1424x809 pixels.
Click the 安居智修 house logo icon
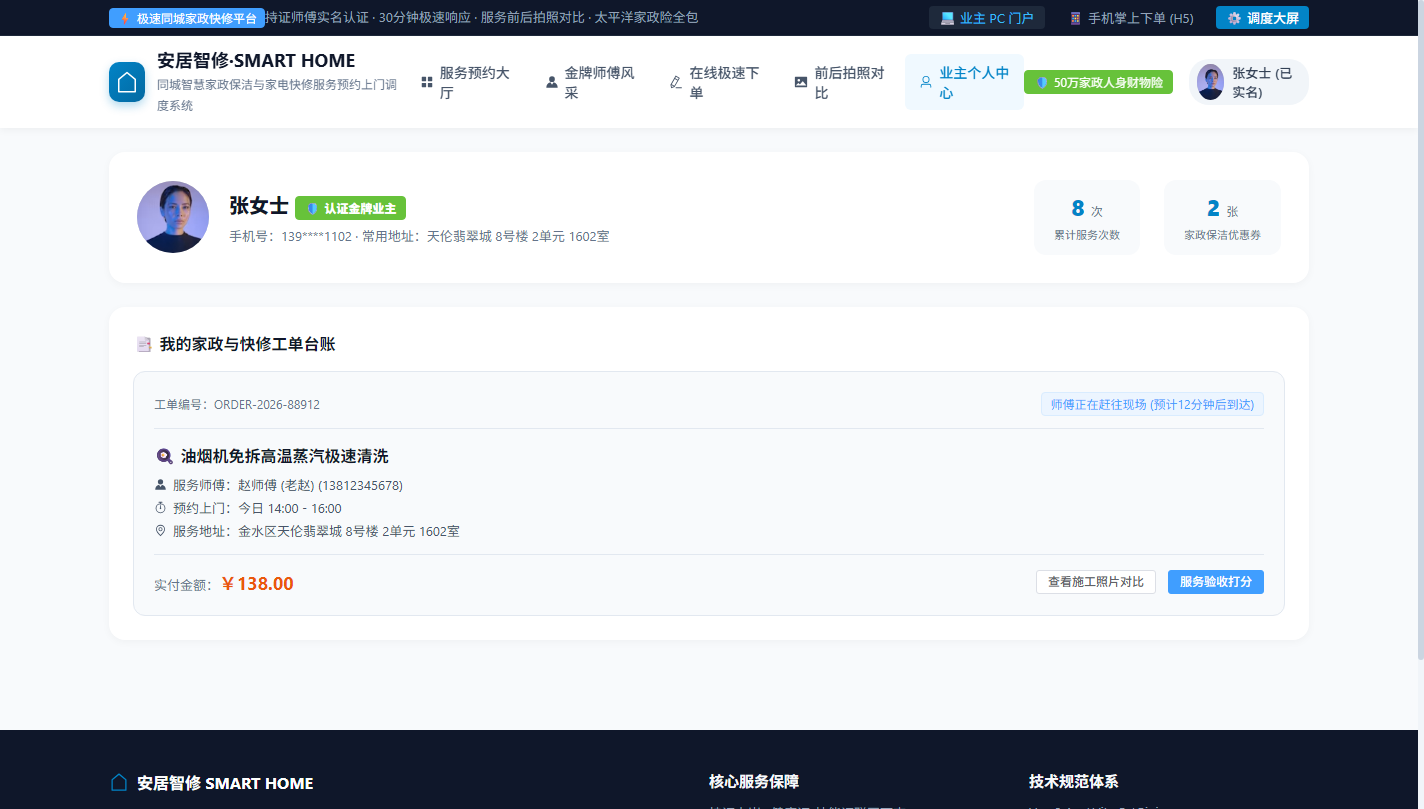click(x=127, y=82)
